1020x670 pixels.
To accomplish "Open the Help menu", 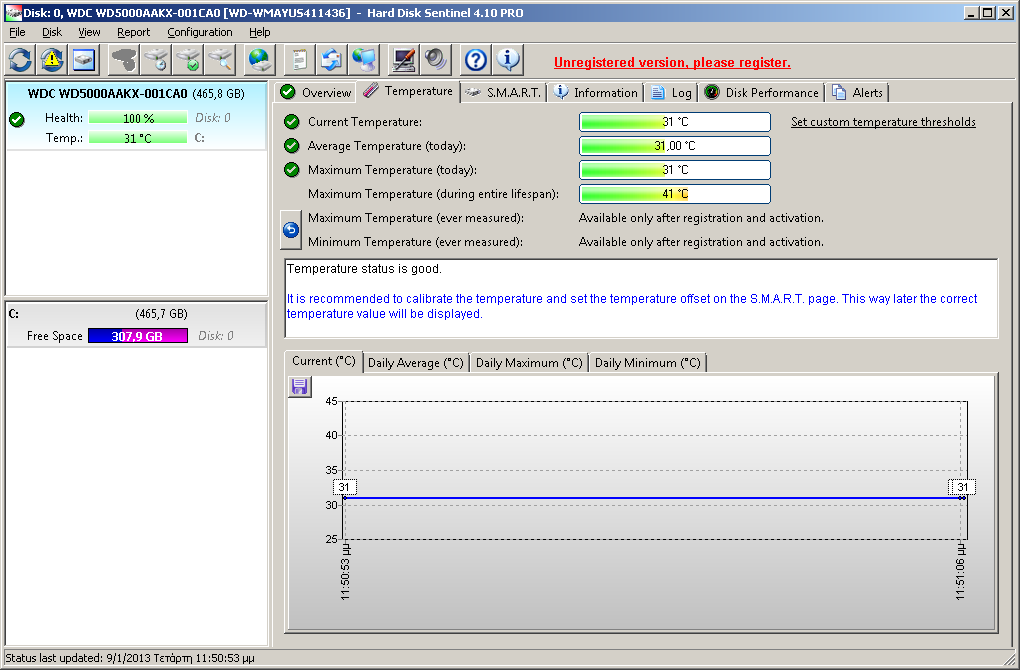I will [260, 32].
